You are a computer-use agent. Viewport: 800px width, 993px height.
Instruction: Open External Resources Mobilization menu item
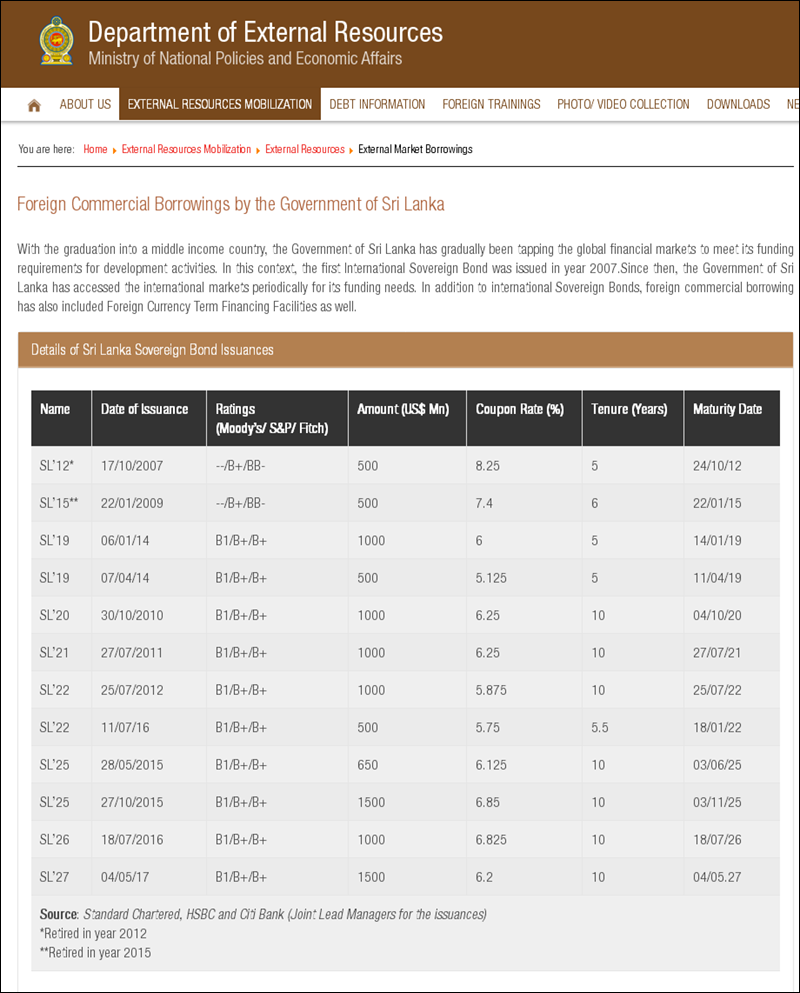tap(220, 104)
